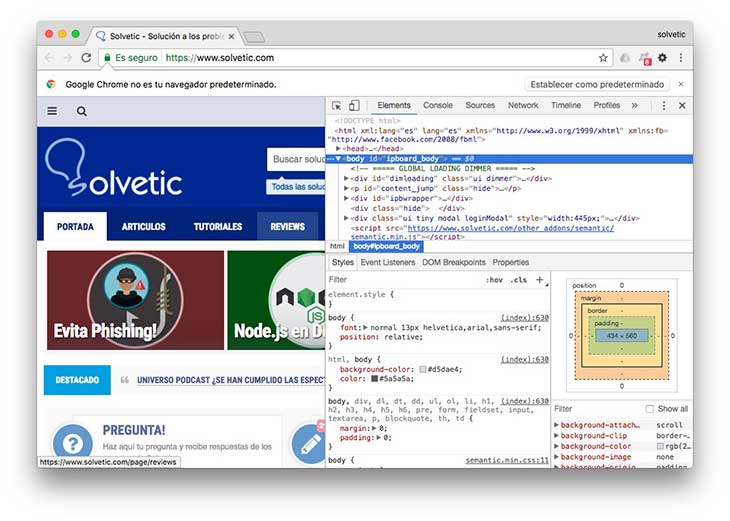Screen dimensions: 730x521
Task: Activate the inspect element picker icon
Action: [337, 106]
